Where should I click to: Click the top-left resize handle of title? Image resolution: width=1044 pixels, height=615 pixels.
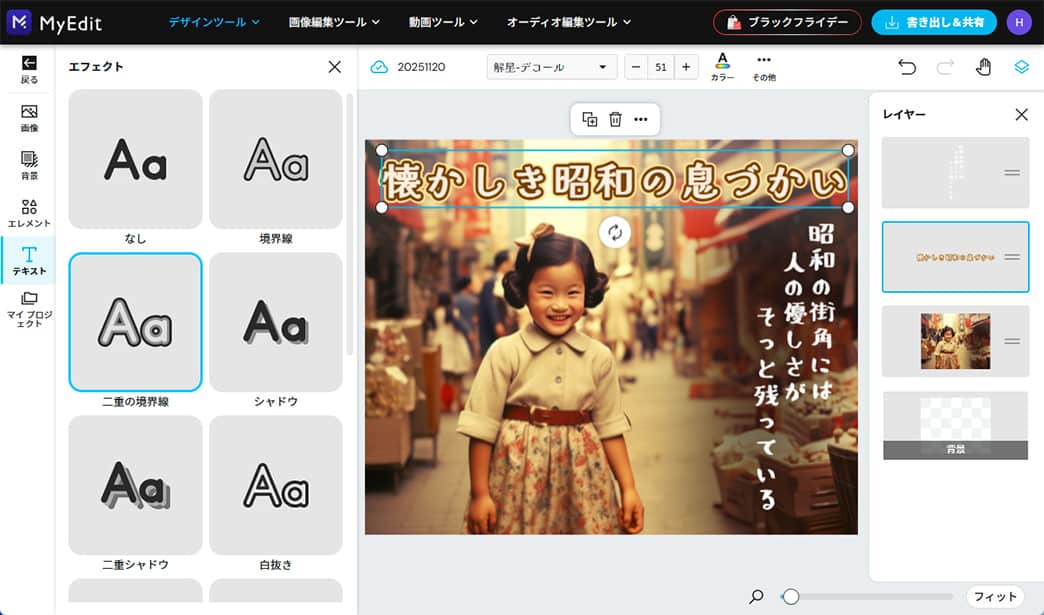point(382,150)
